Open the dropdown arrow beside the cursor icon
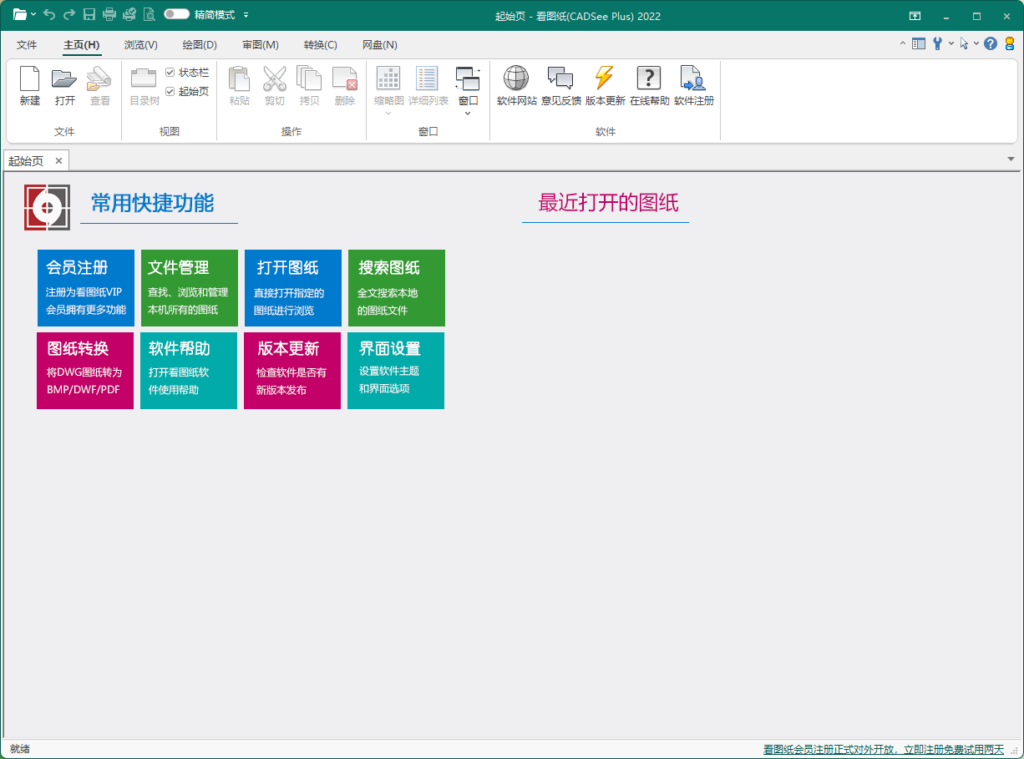The image size is (1024, 759). point(976,44)
